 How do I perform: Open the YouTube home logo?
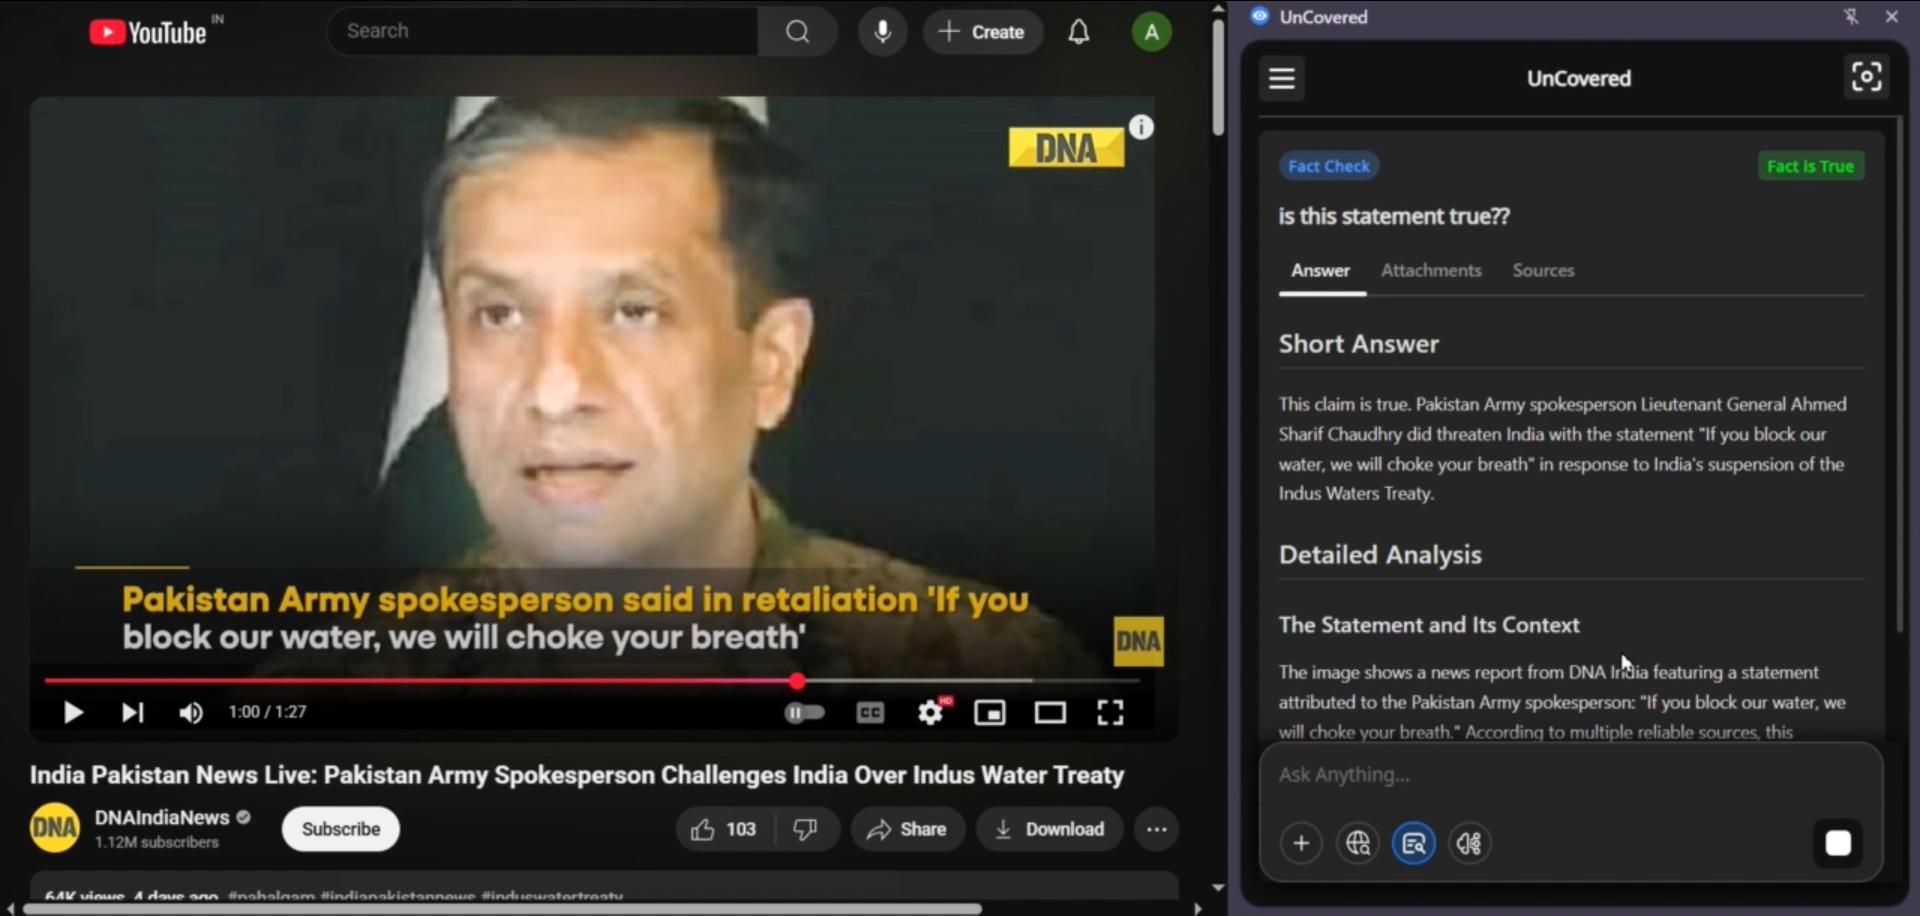click(148, 32)
